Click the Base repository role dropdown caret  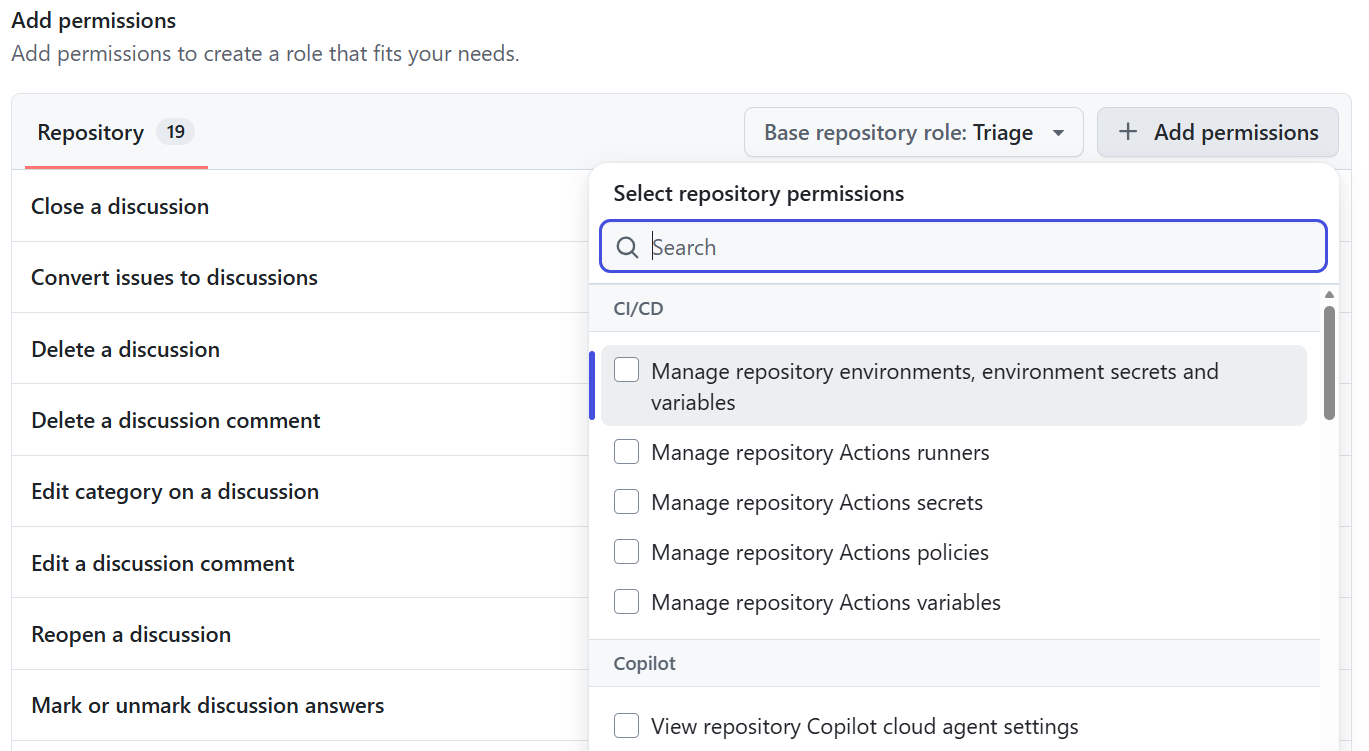pyautogui.click(x=1058, y=133)
